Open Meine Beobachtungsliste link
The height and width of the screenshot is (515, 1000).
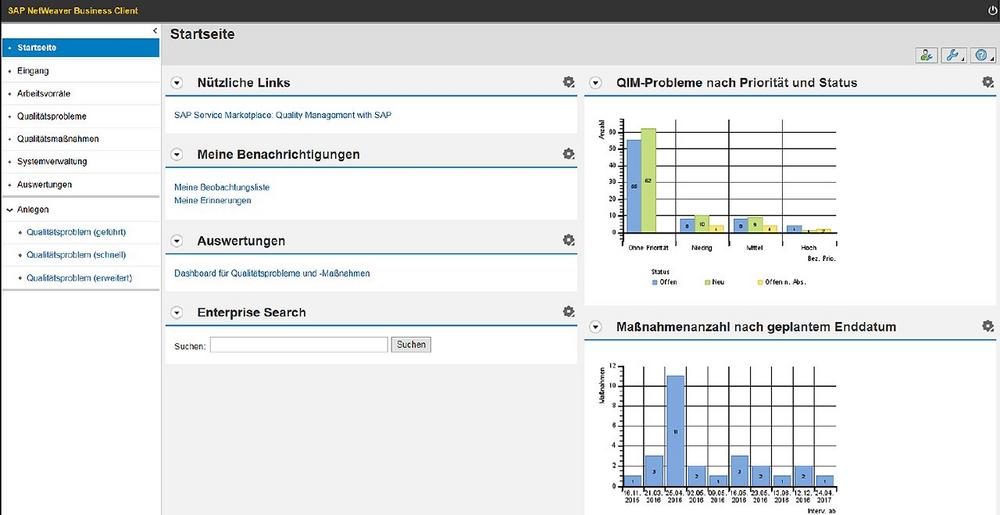(222, 187)
